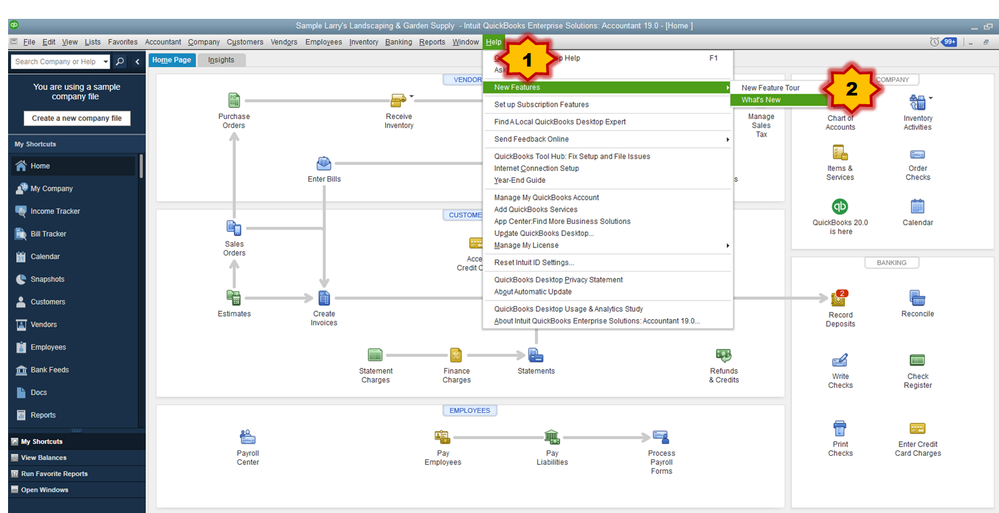Open Write Checks
This screenshot has height=513, width=999.
840,360
